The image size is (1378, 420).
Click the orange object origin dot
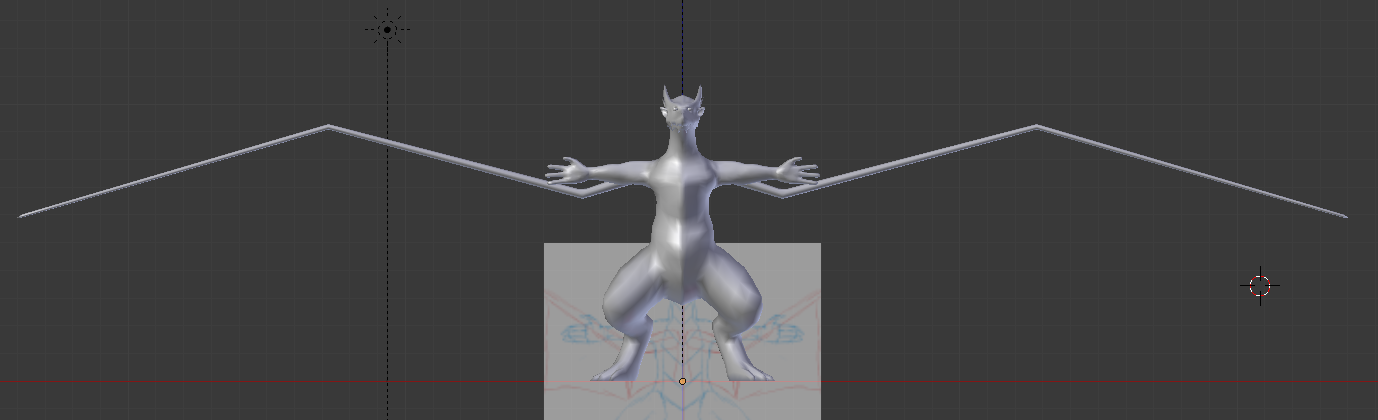(683, 381)
